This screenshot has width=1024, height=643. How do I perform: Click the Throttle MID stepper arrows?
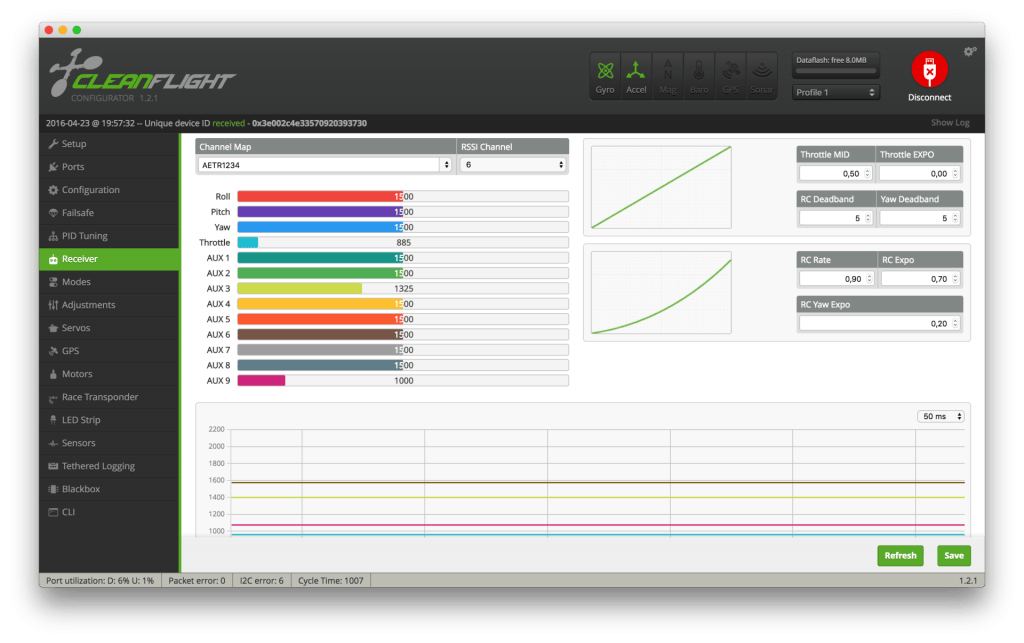click(x=868, y=173)
